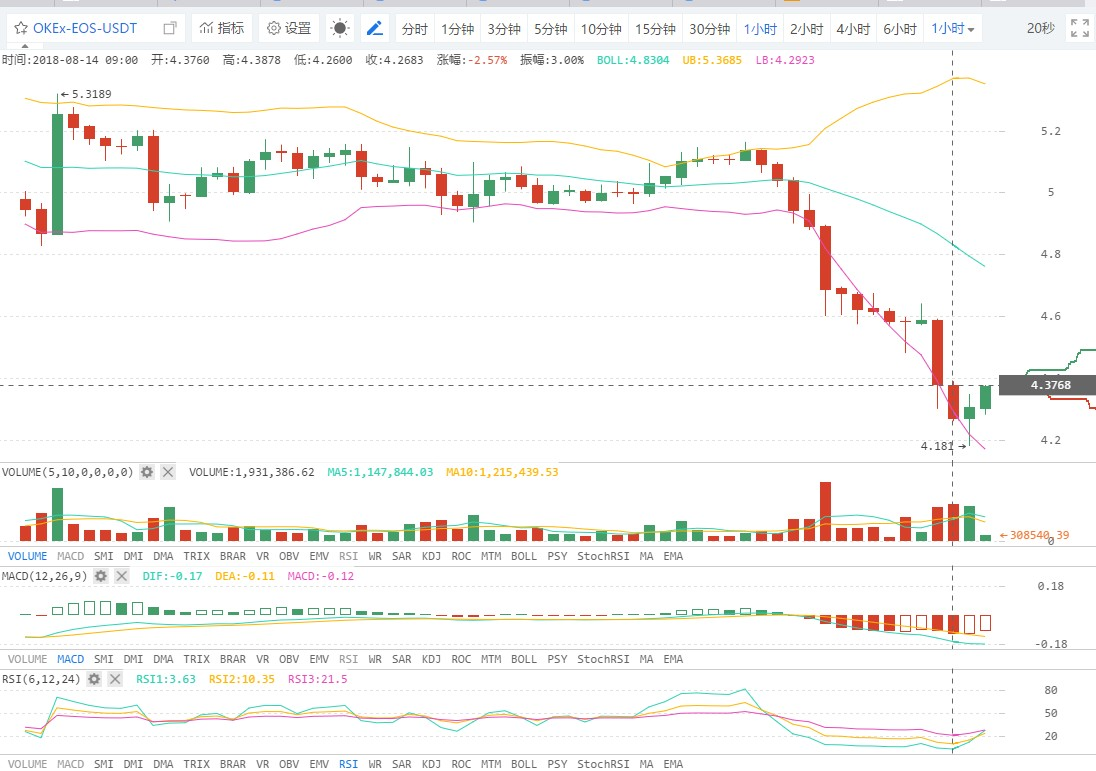The height and width of the screenshot is (771, 1096).
Task: Click the 4.3768 current price label
Action: (1048, 385)
